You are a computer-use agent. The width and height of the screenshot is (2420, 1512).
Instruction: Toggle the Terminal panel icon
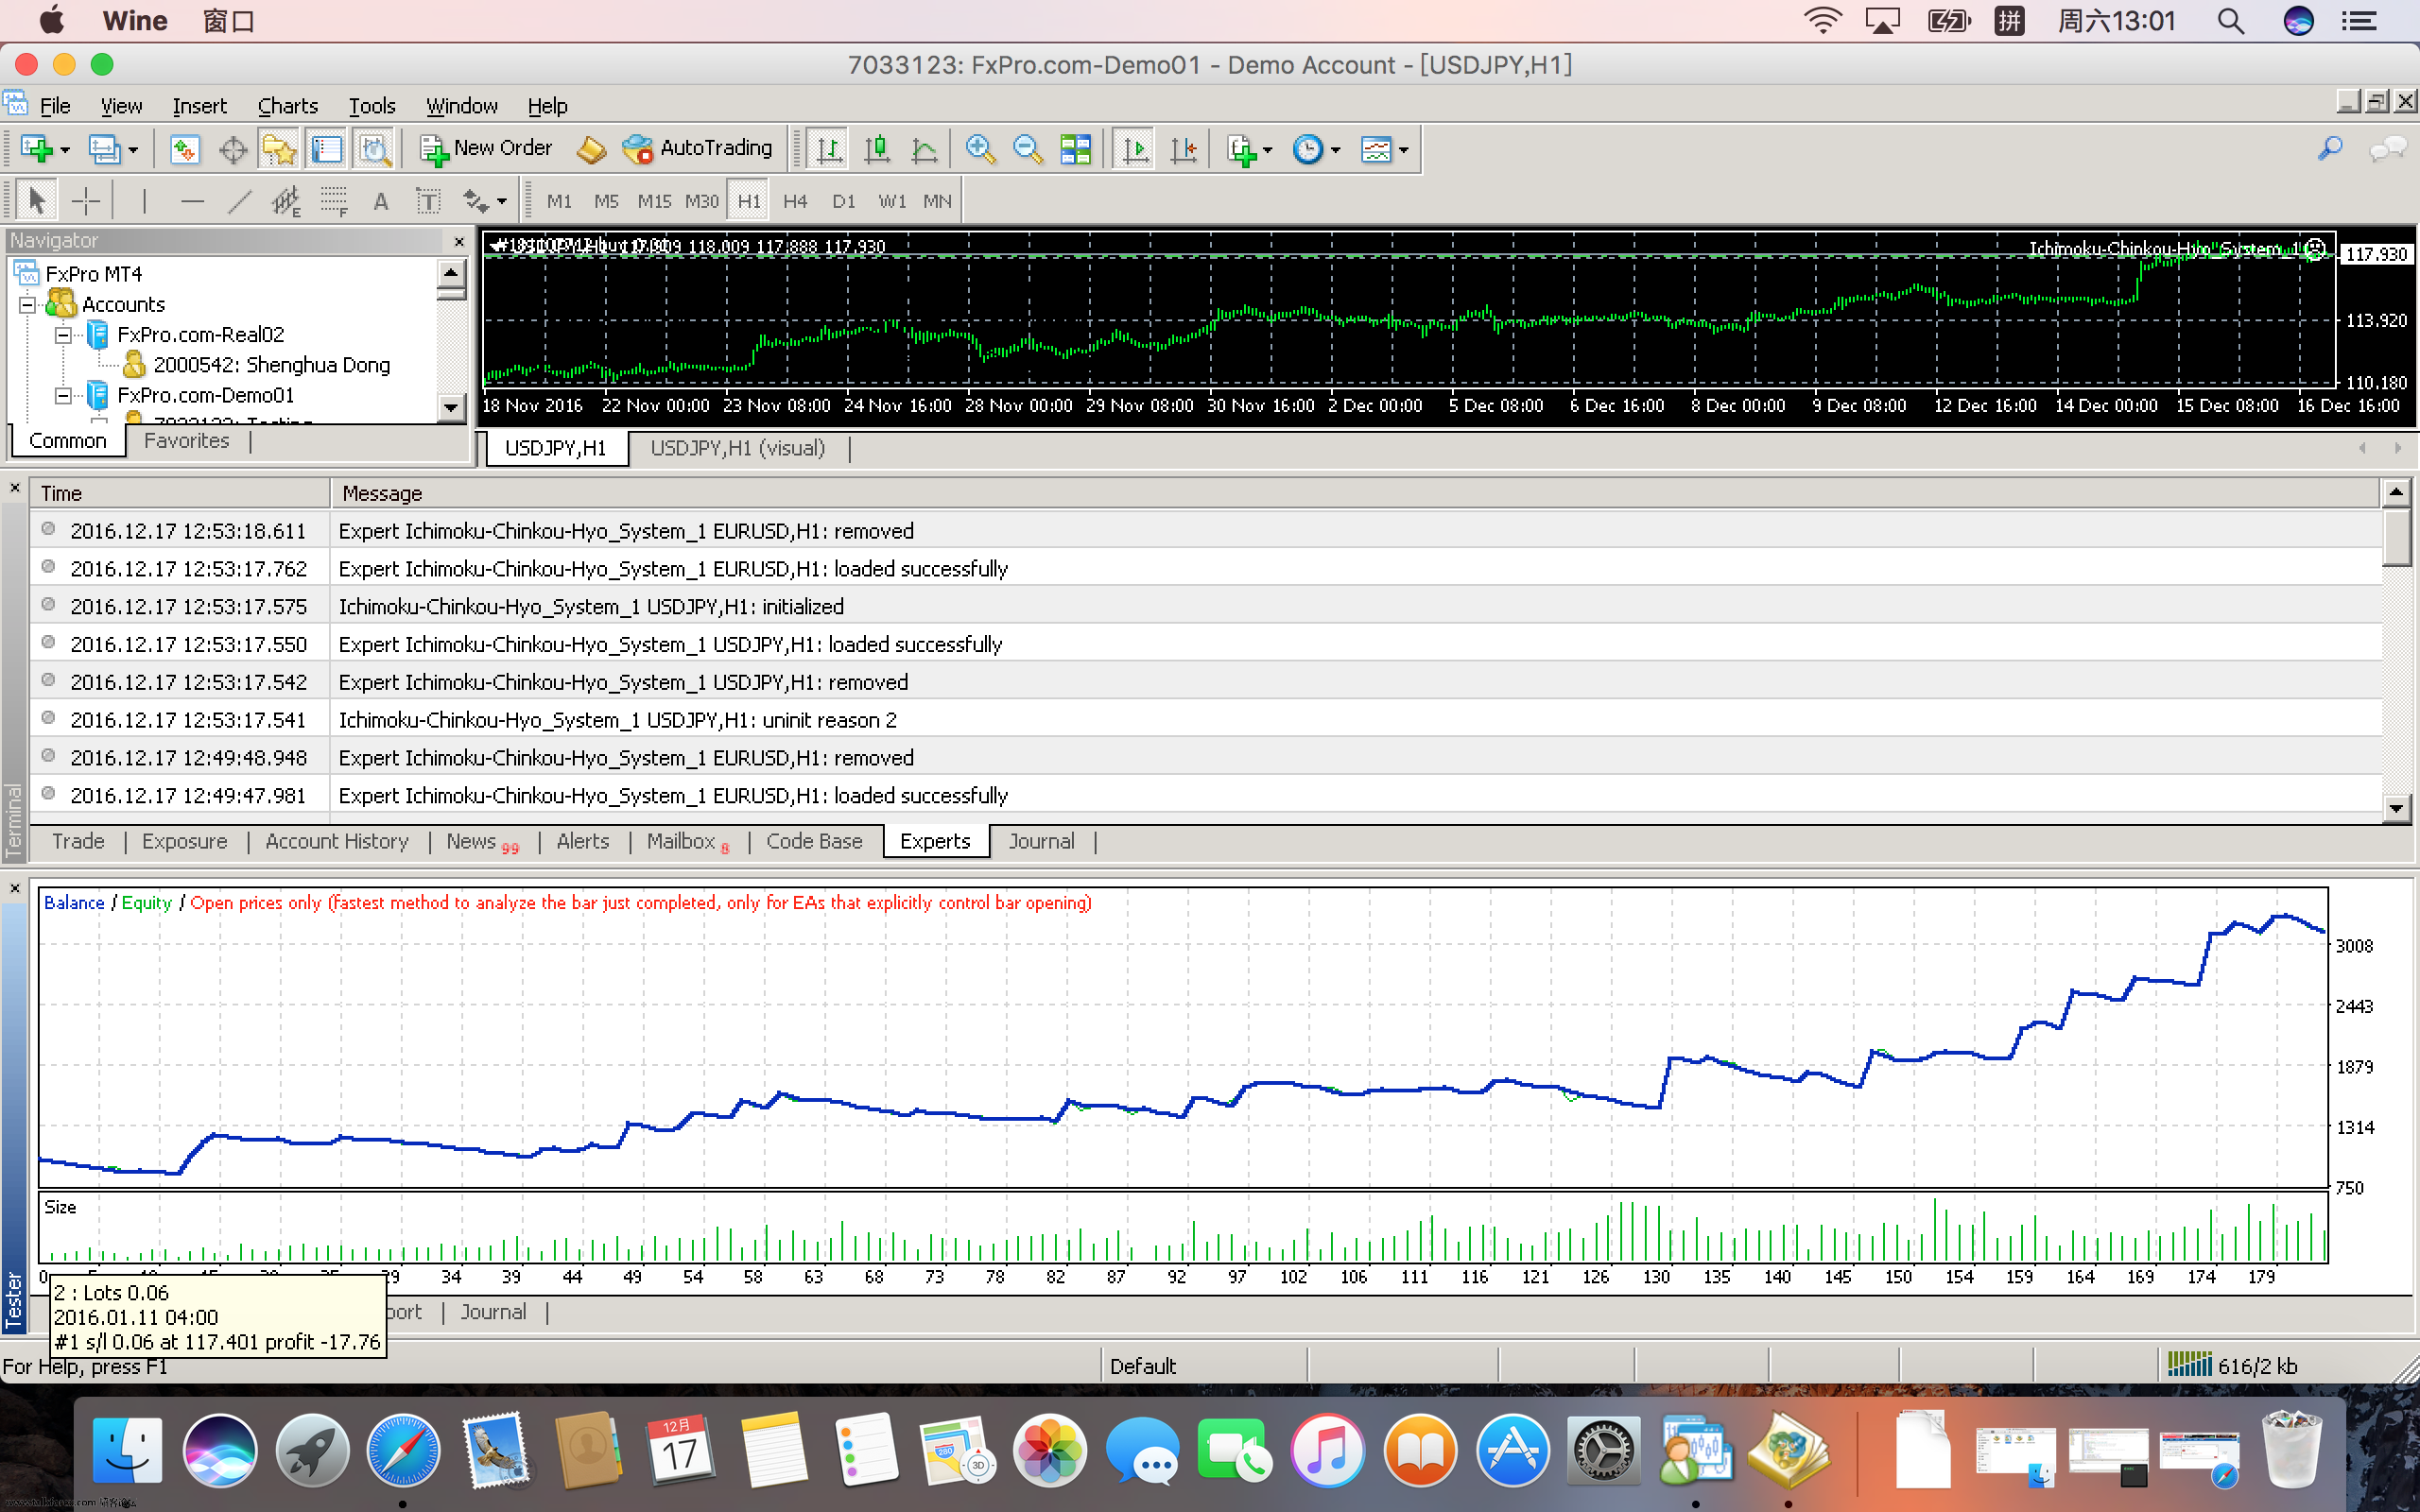(326, 150)
